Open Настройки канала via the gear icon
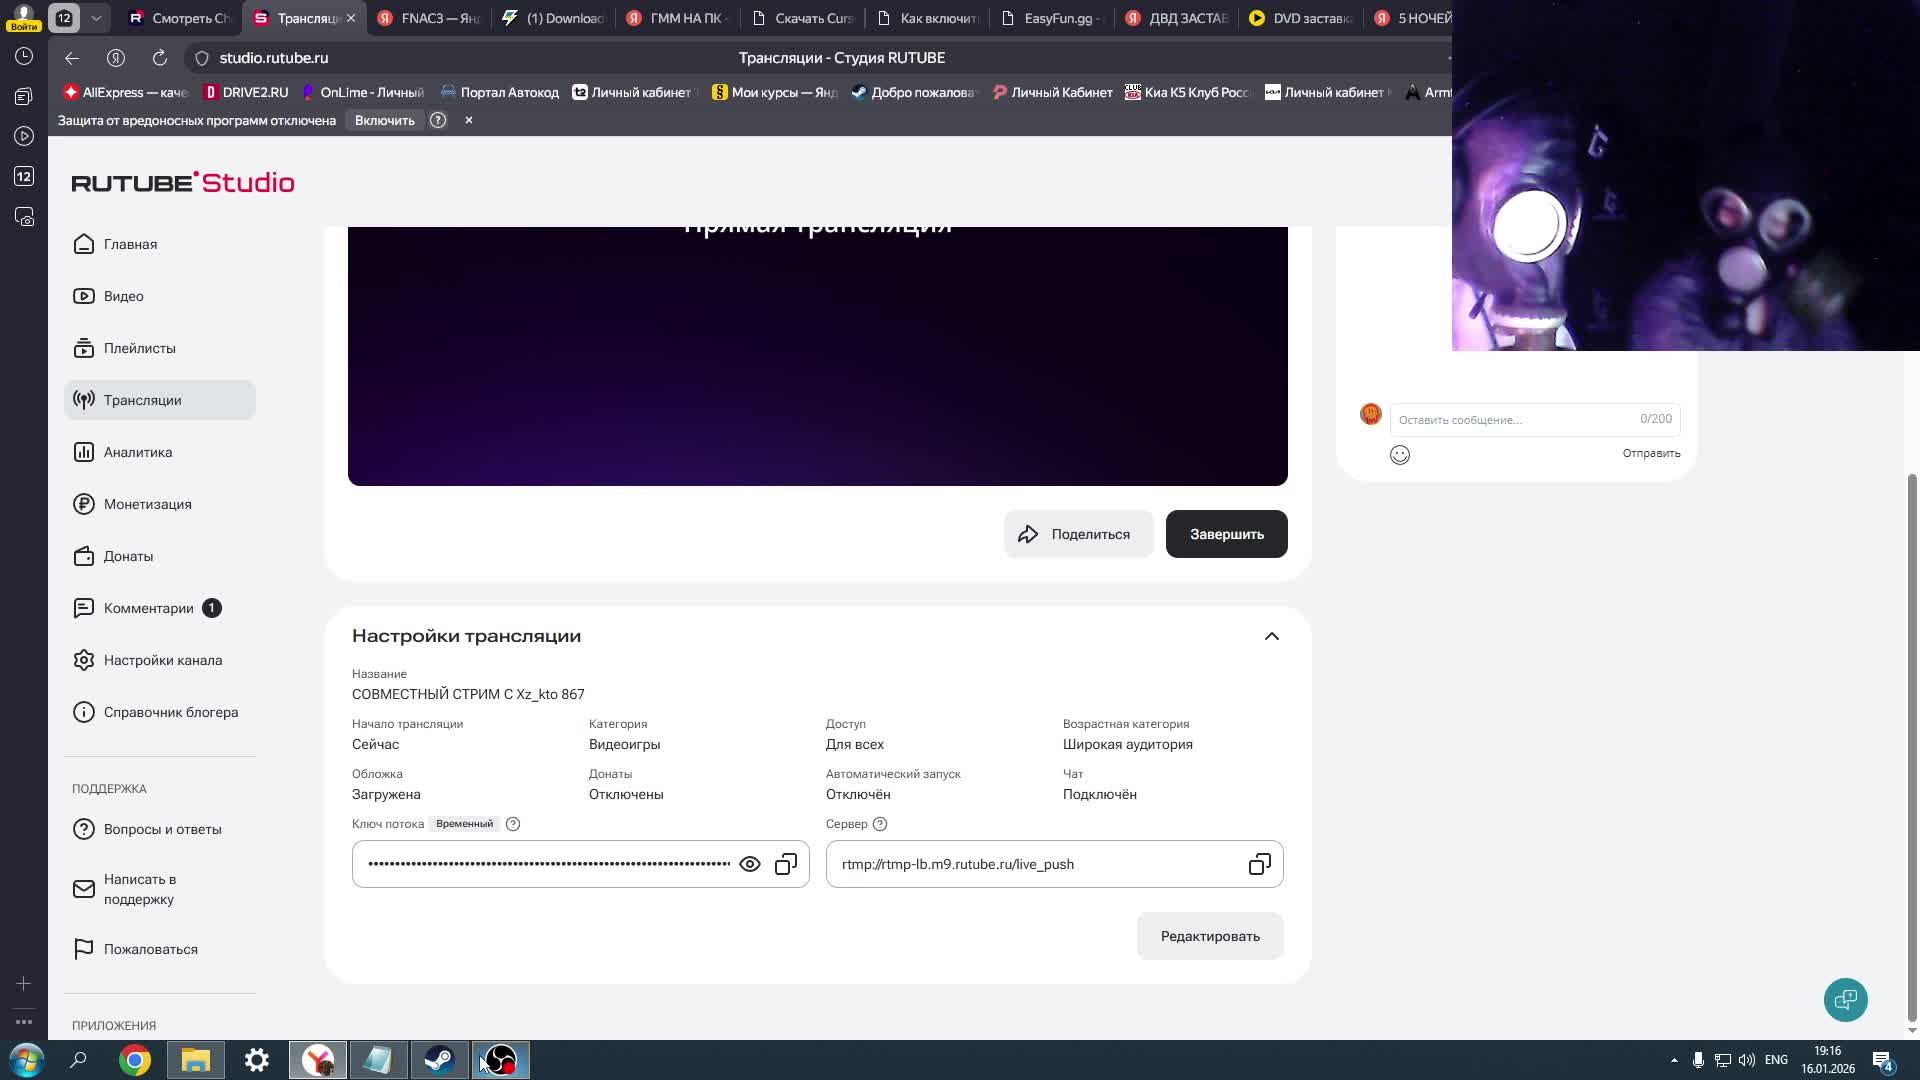Screen dimensions: 1920x1080 pos(163,660)
